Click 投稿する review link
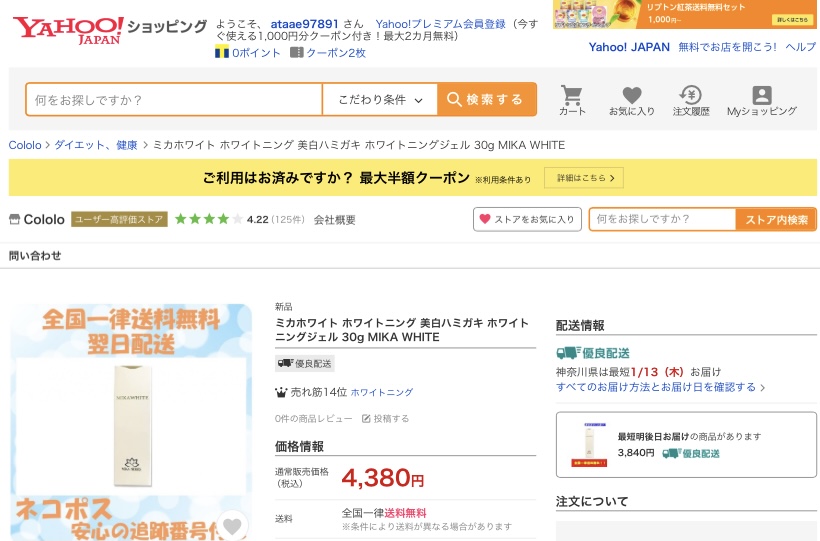The width and height of the screenshot is (820, 541). pos(391,419)
